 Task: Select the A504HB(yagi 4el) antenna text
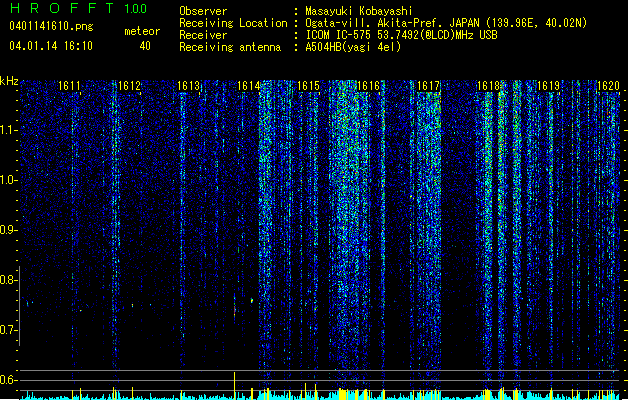pos(353,47)
